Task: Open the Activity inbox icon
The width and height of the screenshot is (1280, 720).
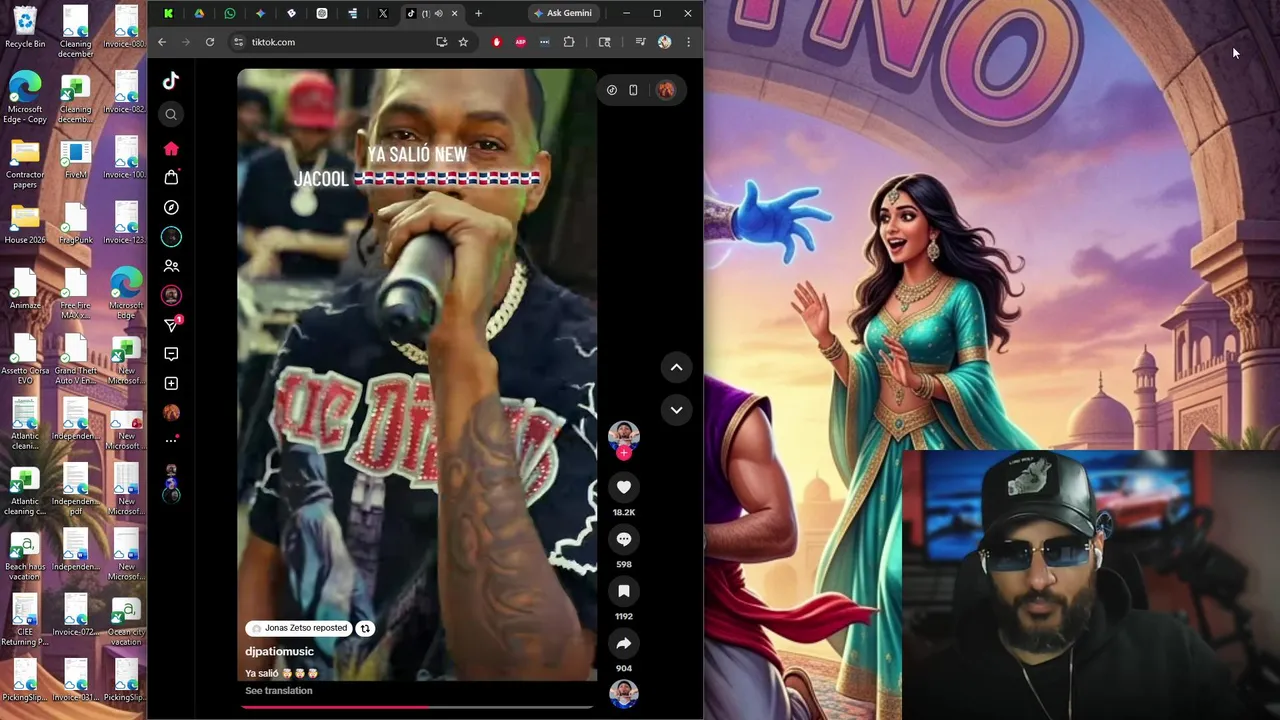Action: coord(171,354)
